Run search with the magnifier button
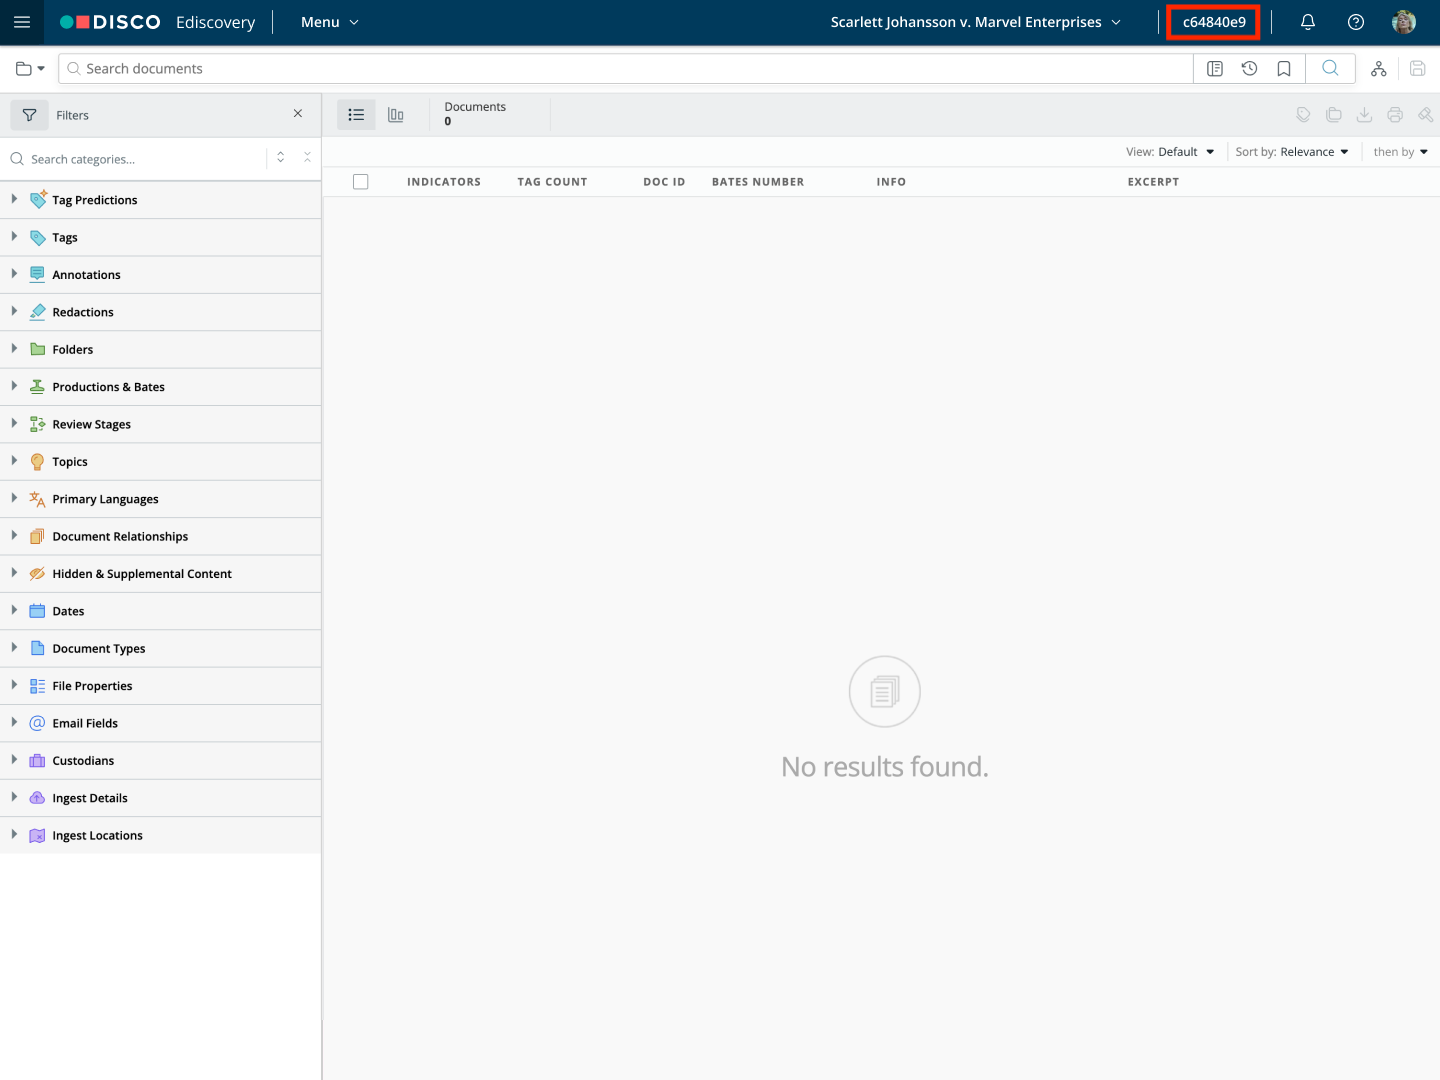This screenshot has height=1080, width=1440. pyautogui.click(x=1330, y=68)
